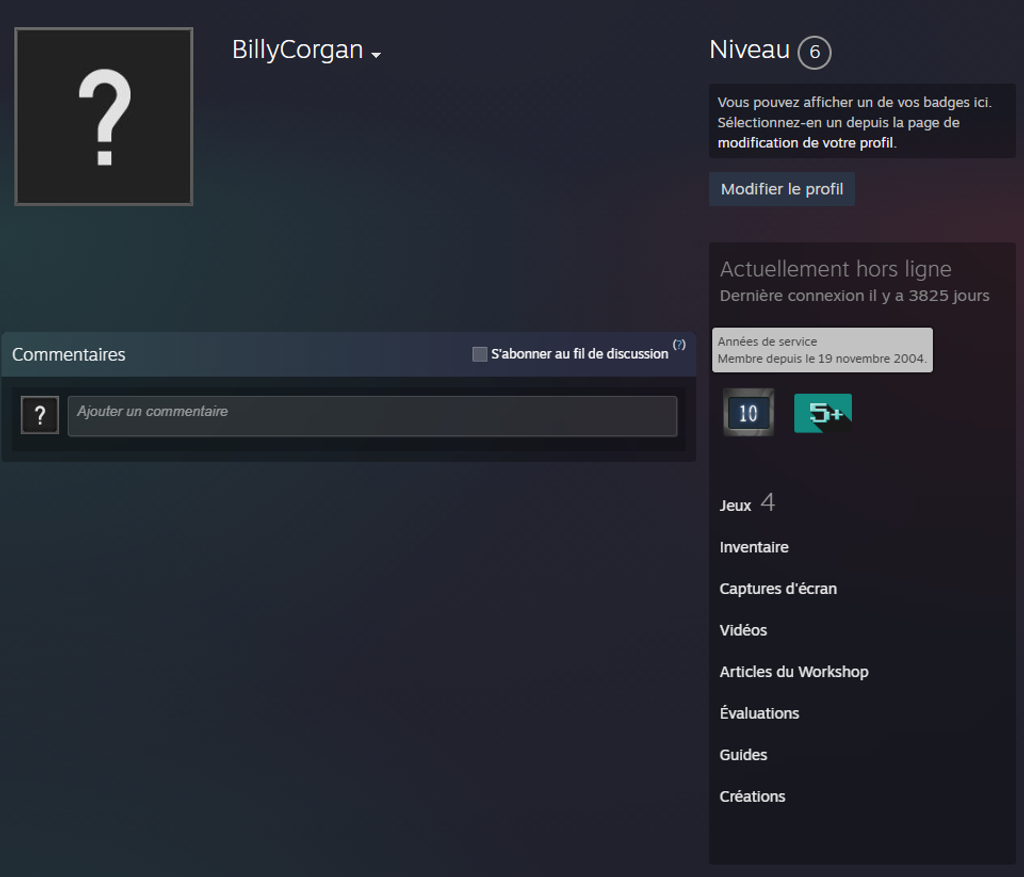Open the Inventaire link
This screenshot has height=877, width=1024.
tap(754, 547)
